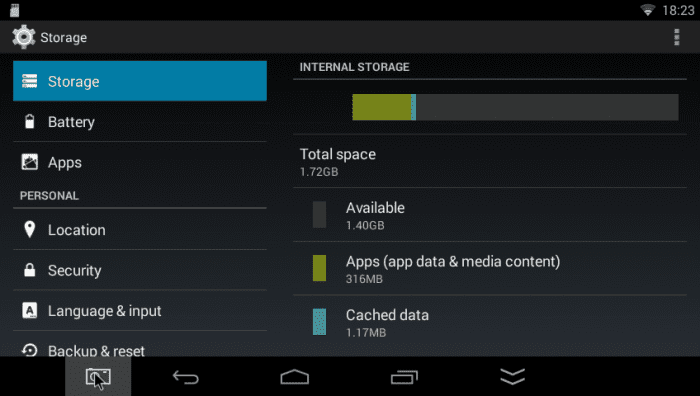
Task: Open Security settings
Action: pos(140,270)
